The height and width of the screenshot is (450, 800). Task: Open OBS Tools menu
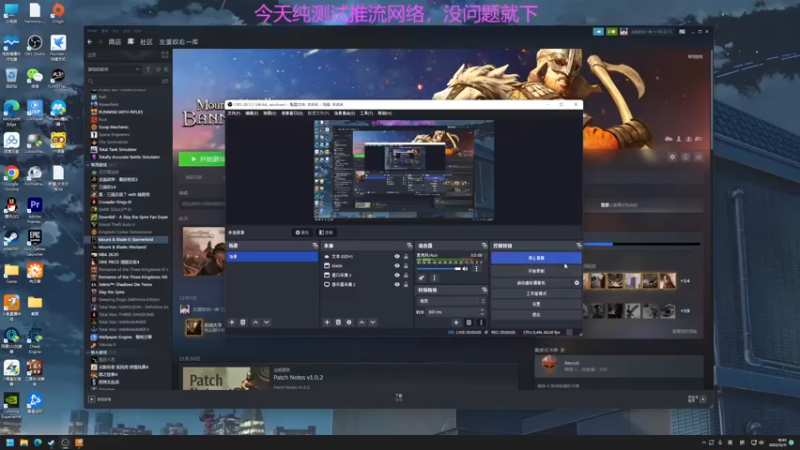(x=366, y=113)
